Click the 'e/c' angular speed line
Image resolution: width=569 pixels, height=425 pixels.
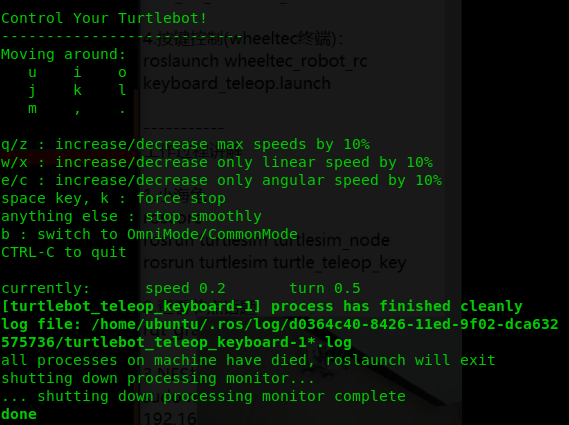coord(221,180)
